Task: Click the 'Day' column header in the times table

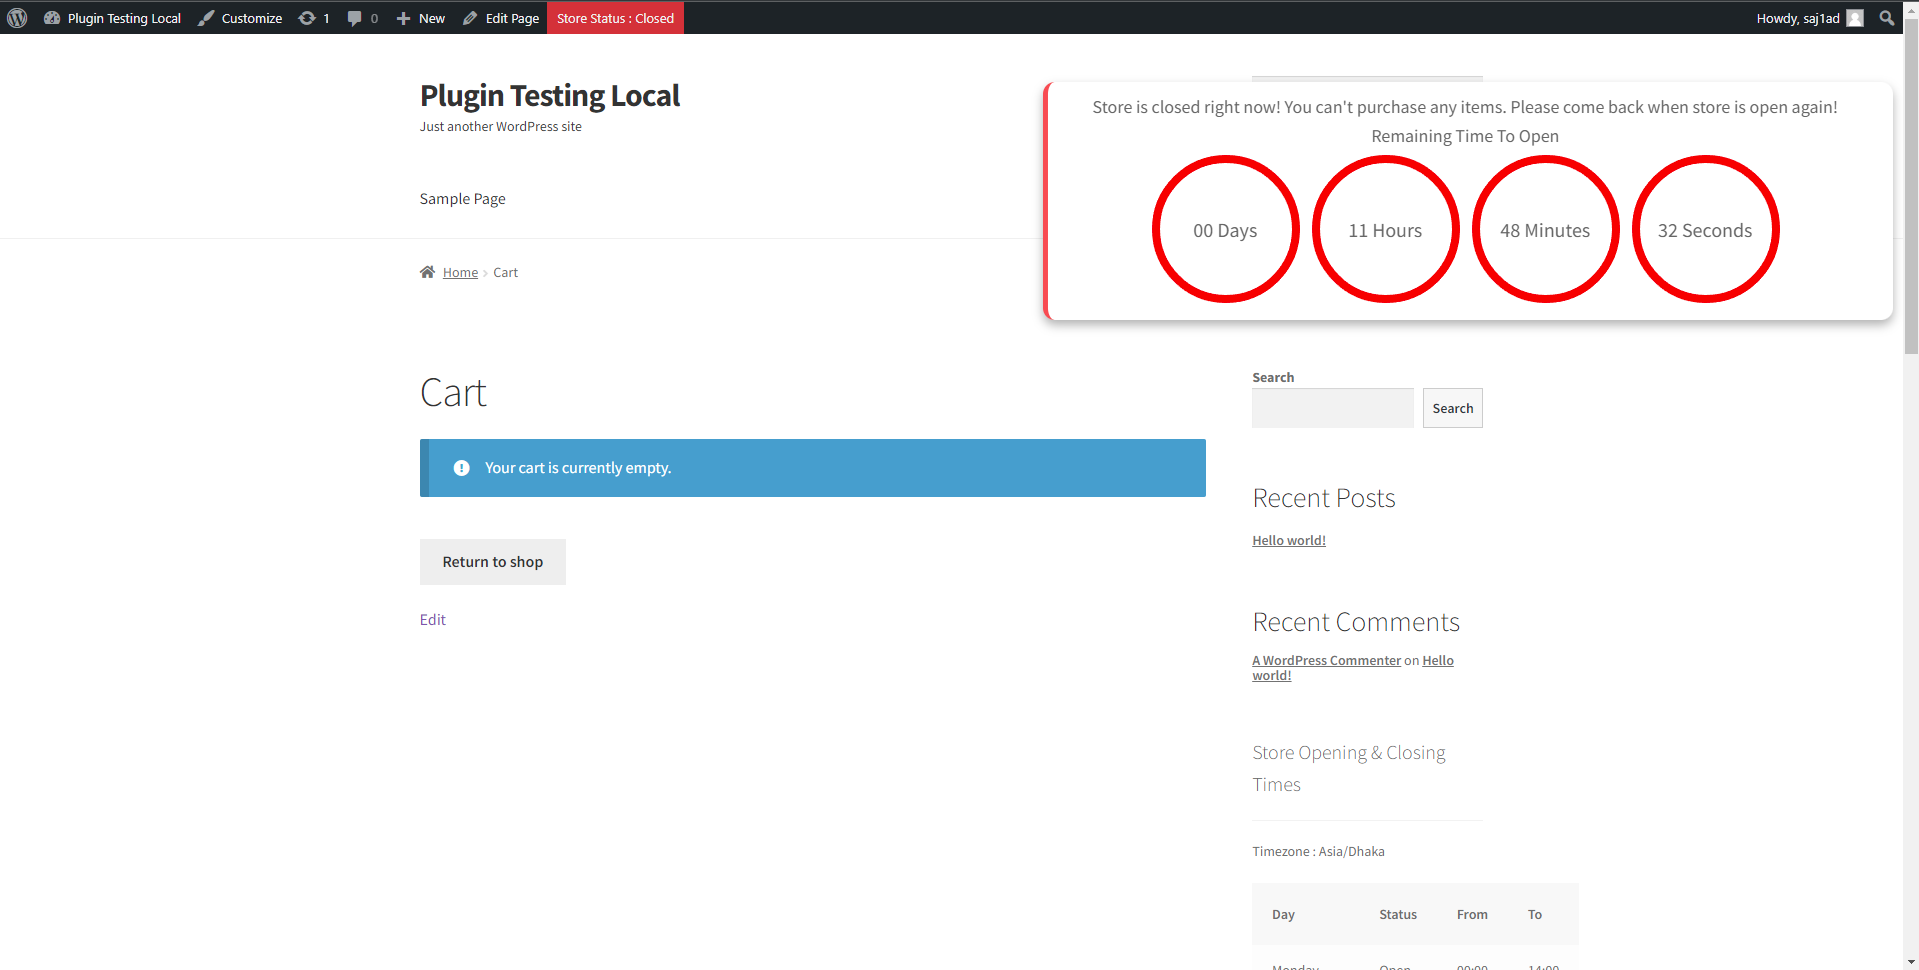Action: [1283, 915]
